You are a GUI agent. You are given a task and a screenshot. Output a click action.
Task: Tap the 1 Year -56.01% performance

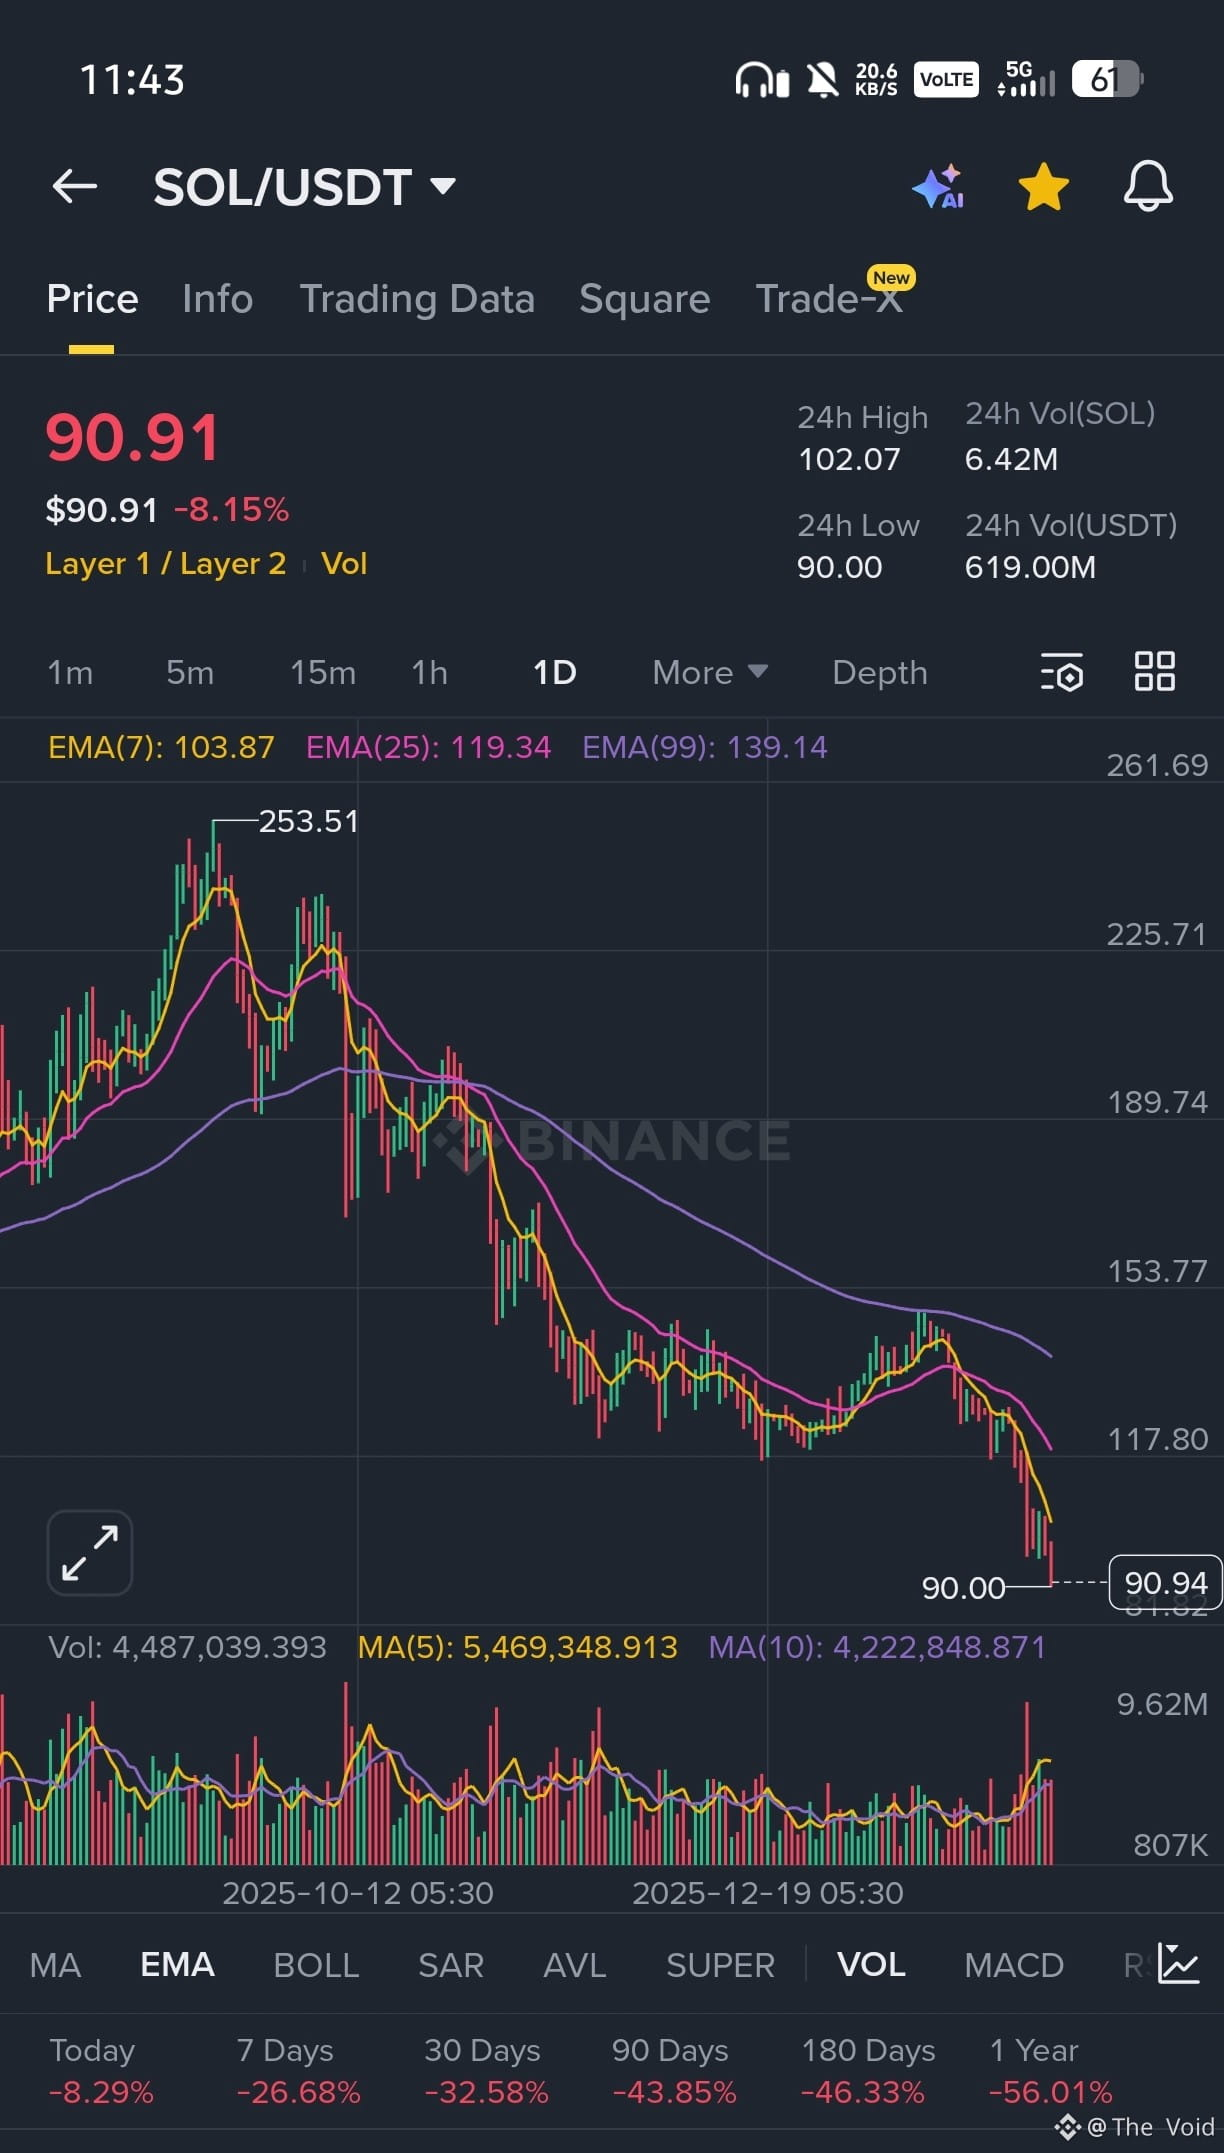[x=1050, y=2070]
